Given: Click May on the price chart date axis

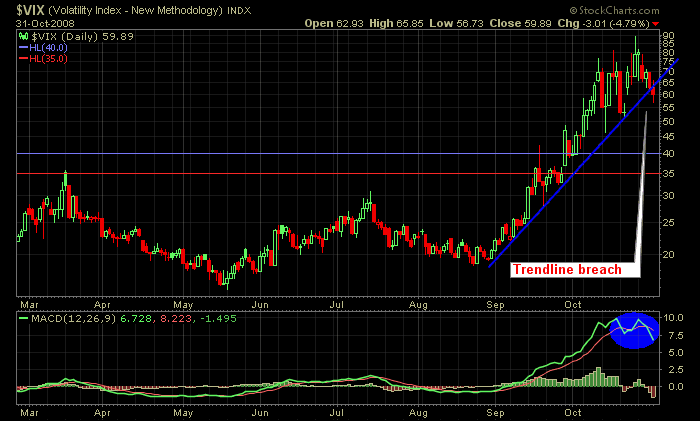Looking at the screenshot, I should pyautogui.click(x=183, y=304).
